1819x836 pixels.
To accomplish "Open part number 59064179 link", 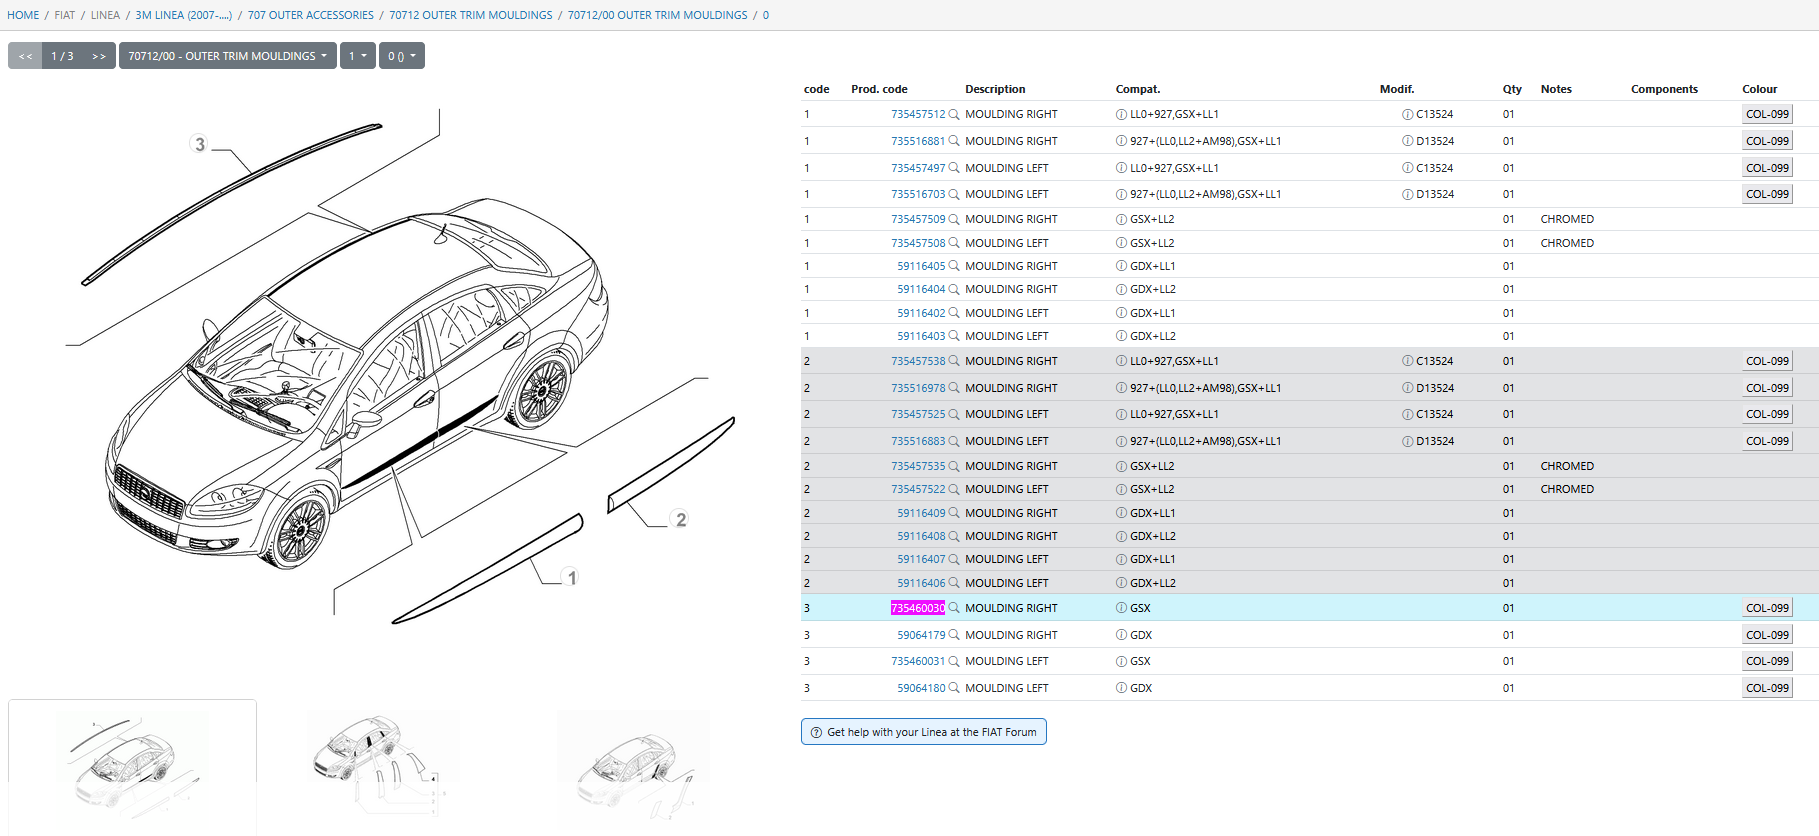I will 920,635.
